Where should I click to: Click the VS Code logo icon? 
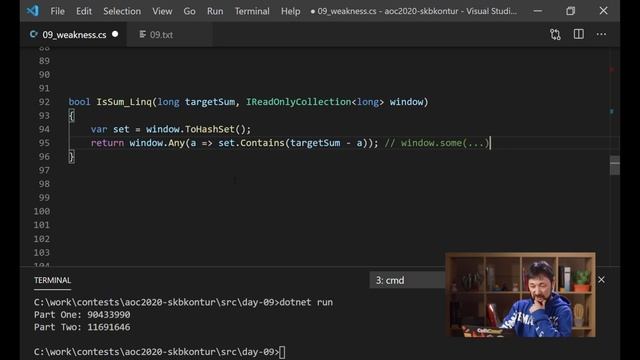[x=33, y=11]
